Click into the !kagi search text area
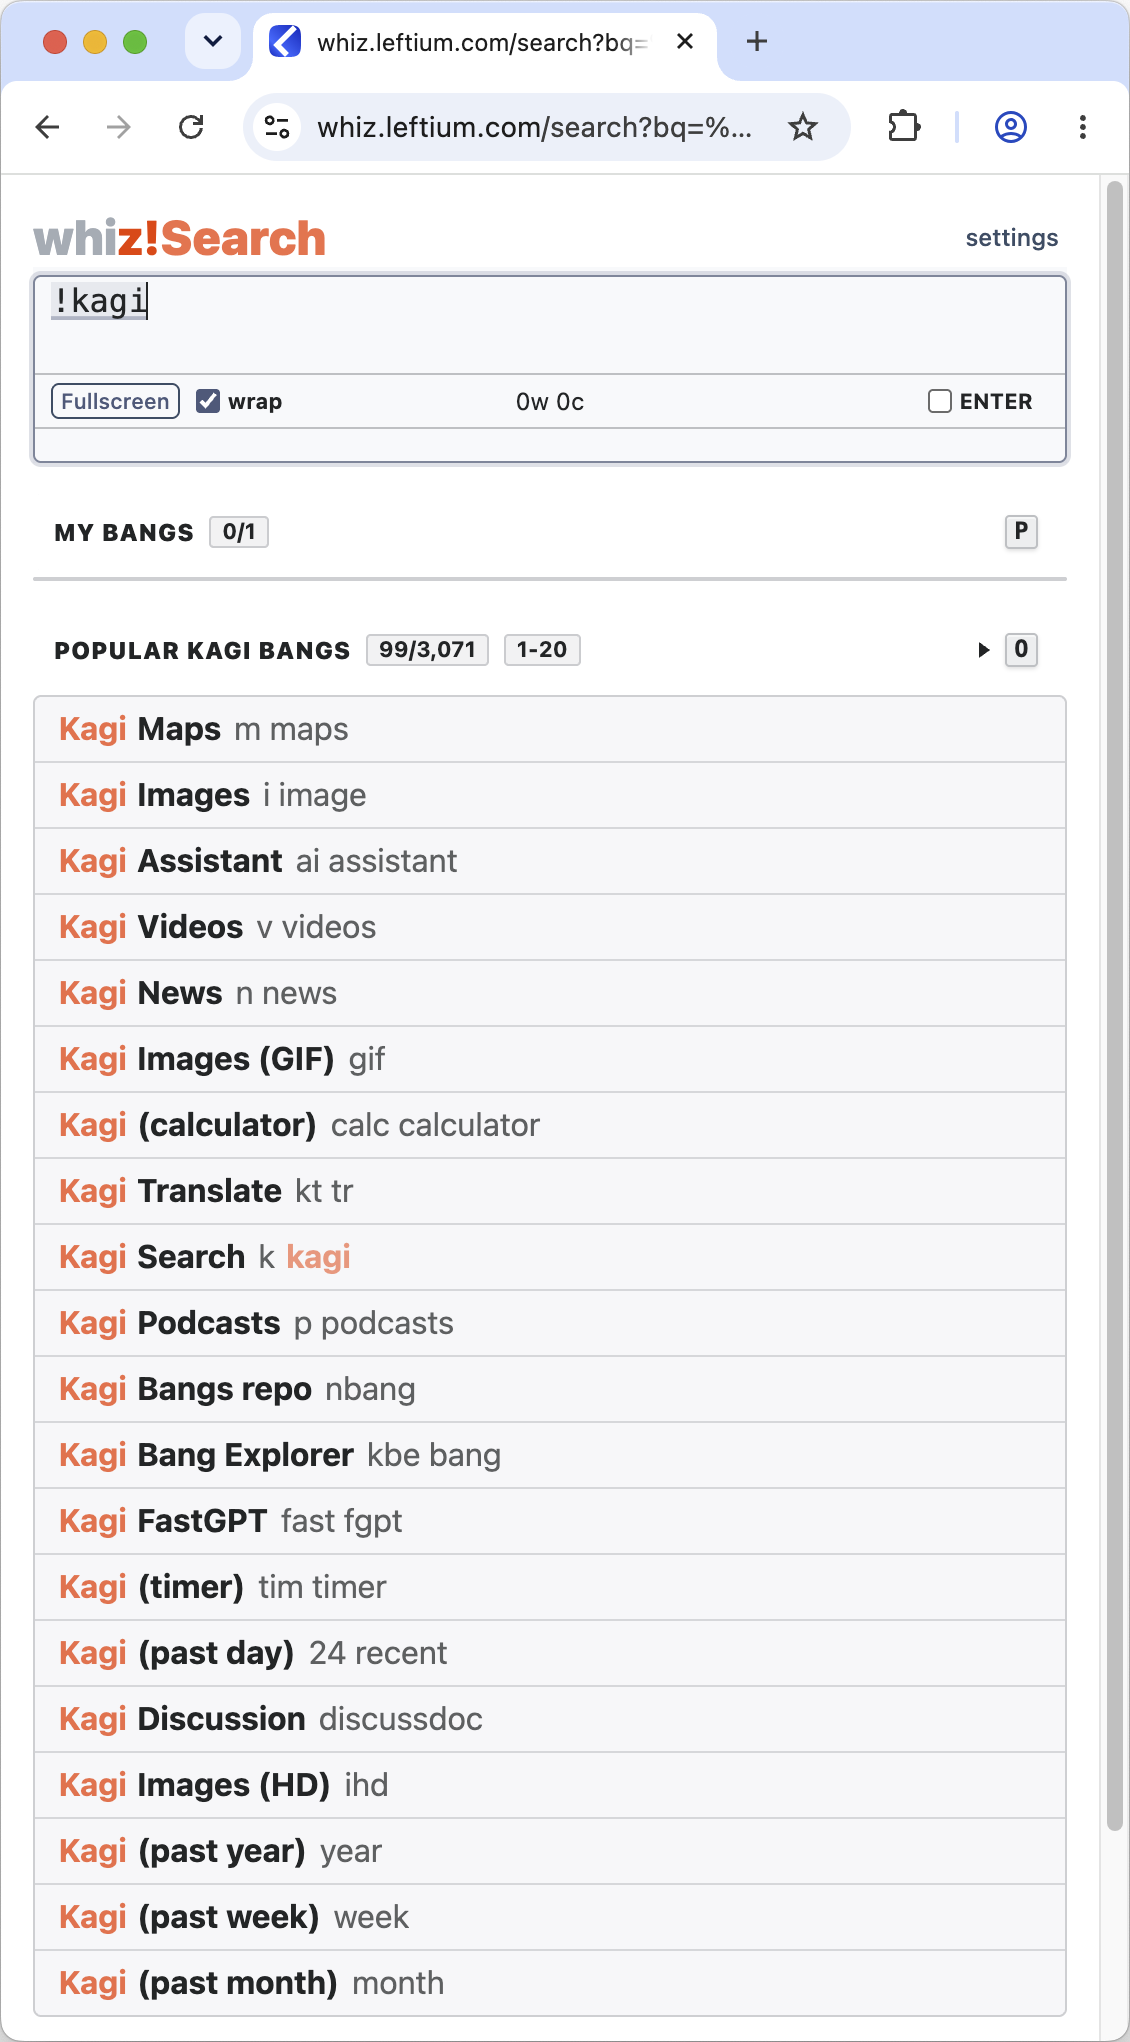Viewport: 1130px width, 2042px height. click(x=550, y=324)
